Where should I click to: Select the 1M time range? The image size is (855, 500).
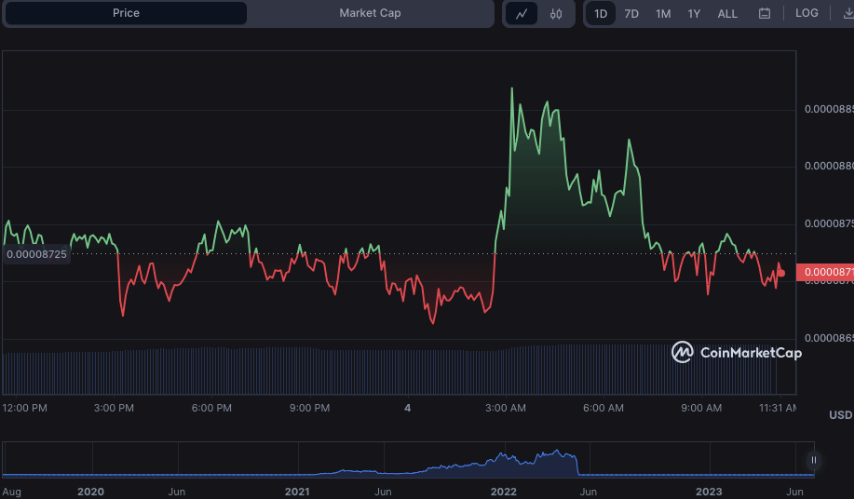(663, 14)
